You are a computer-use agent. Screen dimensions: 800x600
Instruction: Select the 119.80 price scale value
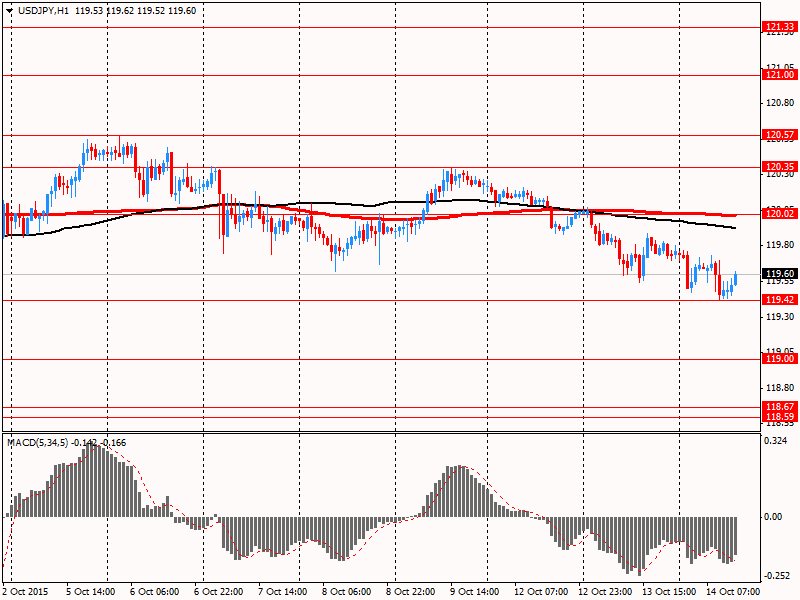point(780,245)
